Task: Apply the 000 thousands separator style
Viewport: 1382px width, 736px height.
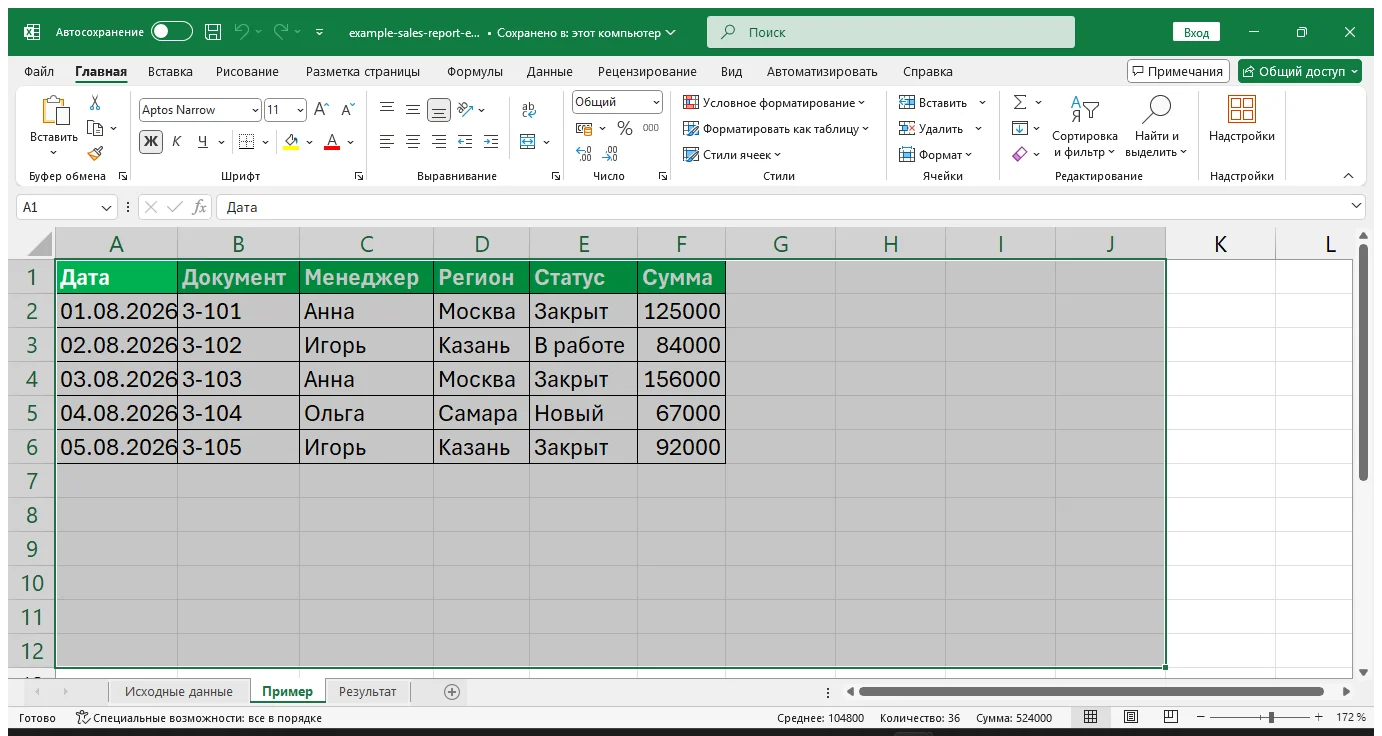Action: [651, 128]
